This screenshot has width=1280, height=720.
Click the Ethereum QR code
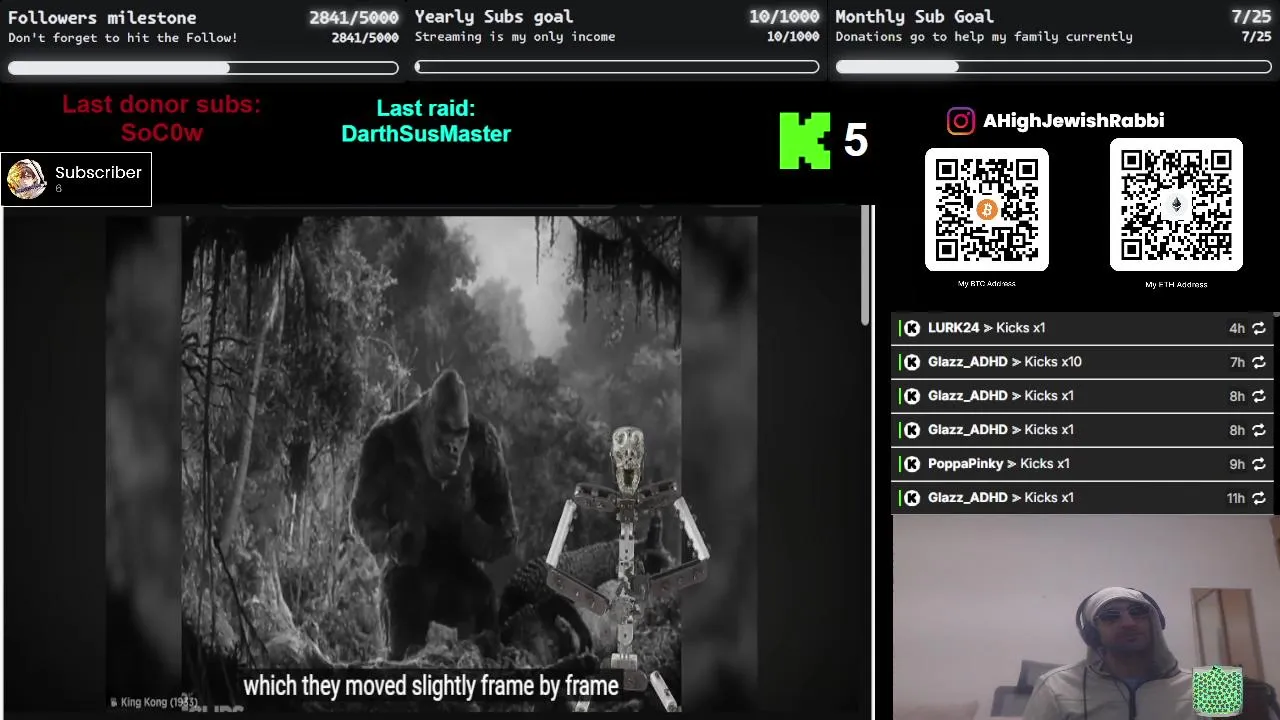pos(1176,205)
